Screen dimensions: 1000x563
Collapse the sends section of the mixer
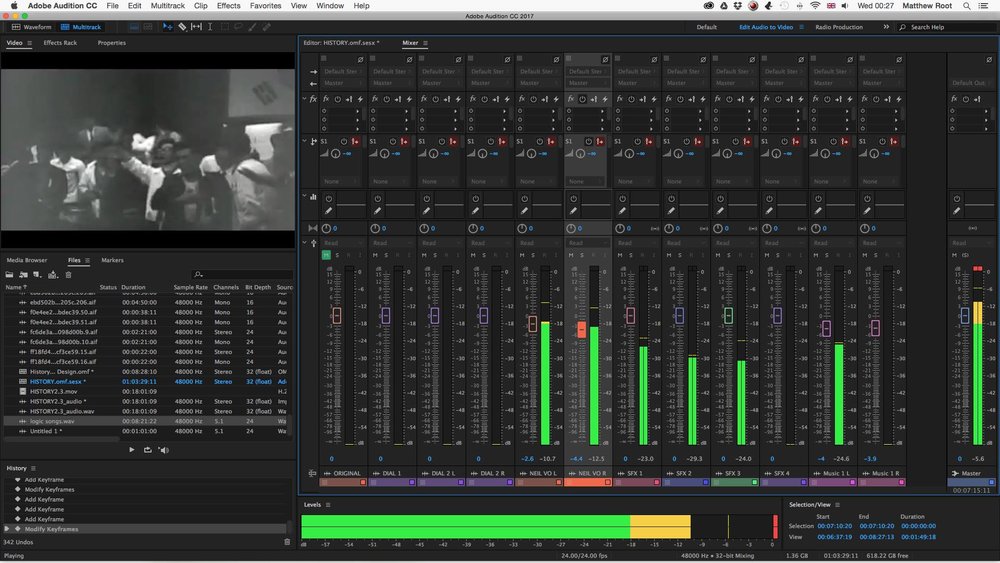(304, 141)
